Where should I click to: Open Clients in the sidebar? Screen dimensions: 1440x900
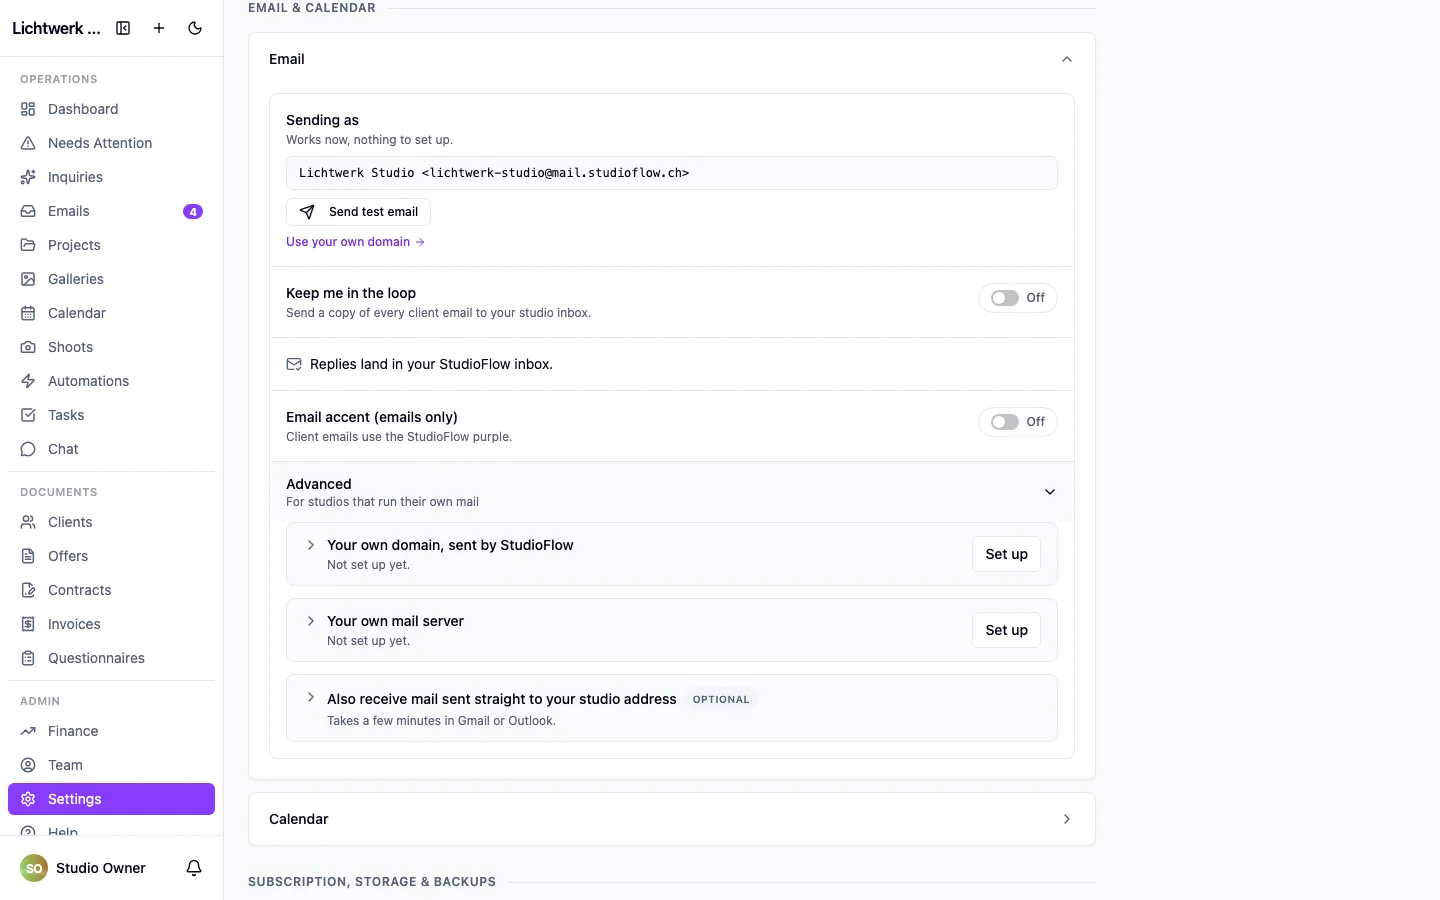pyautogui.click(x=111, y=522)
